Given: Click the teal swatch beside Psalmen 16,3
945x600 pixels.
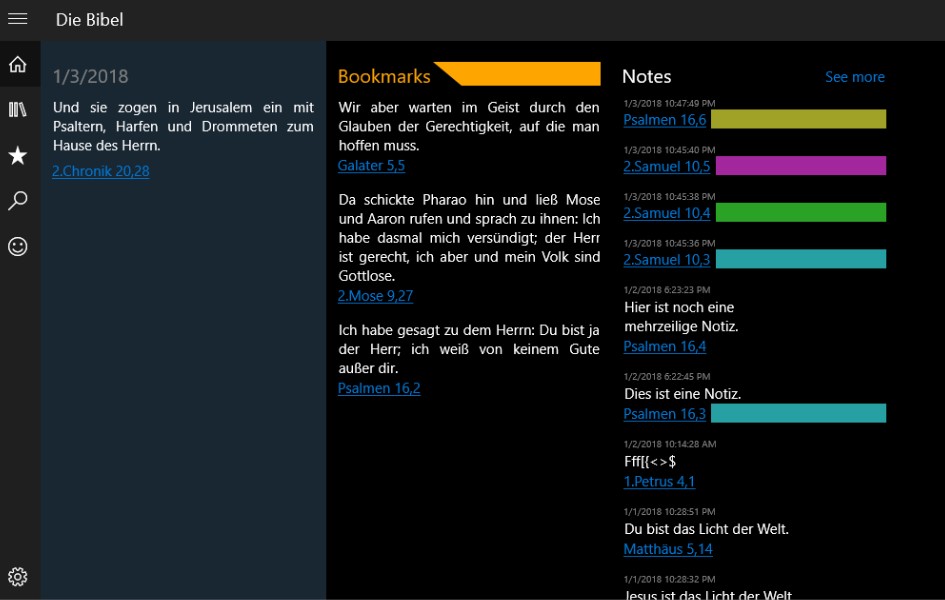Looking at the screenshot, I should click(798, 413).
